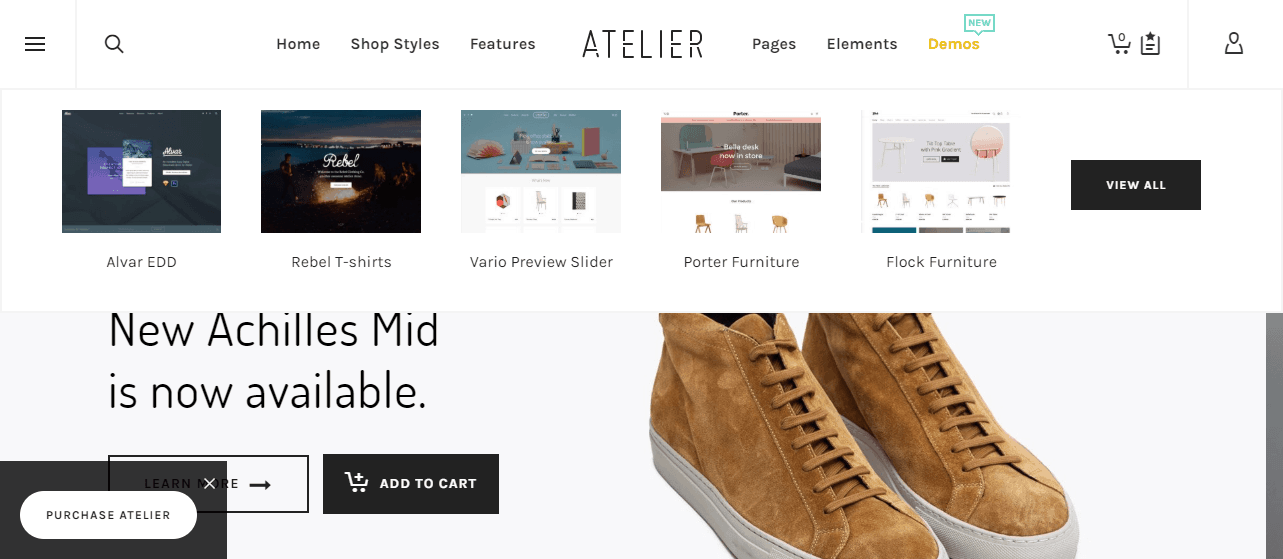Open the Rebel T-shirts demo thumbnail
The width and height of the screenshot is (1283, 559).
point(341,171)
